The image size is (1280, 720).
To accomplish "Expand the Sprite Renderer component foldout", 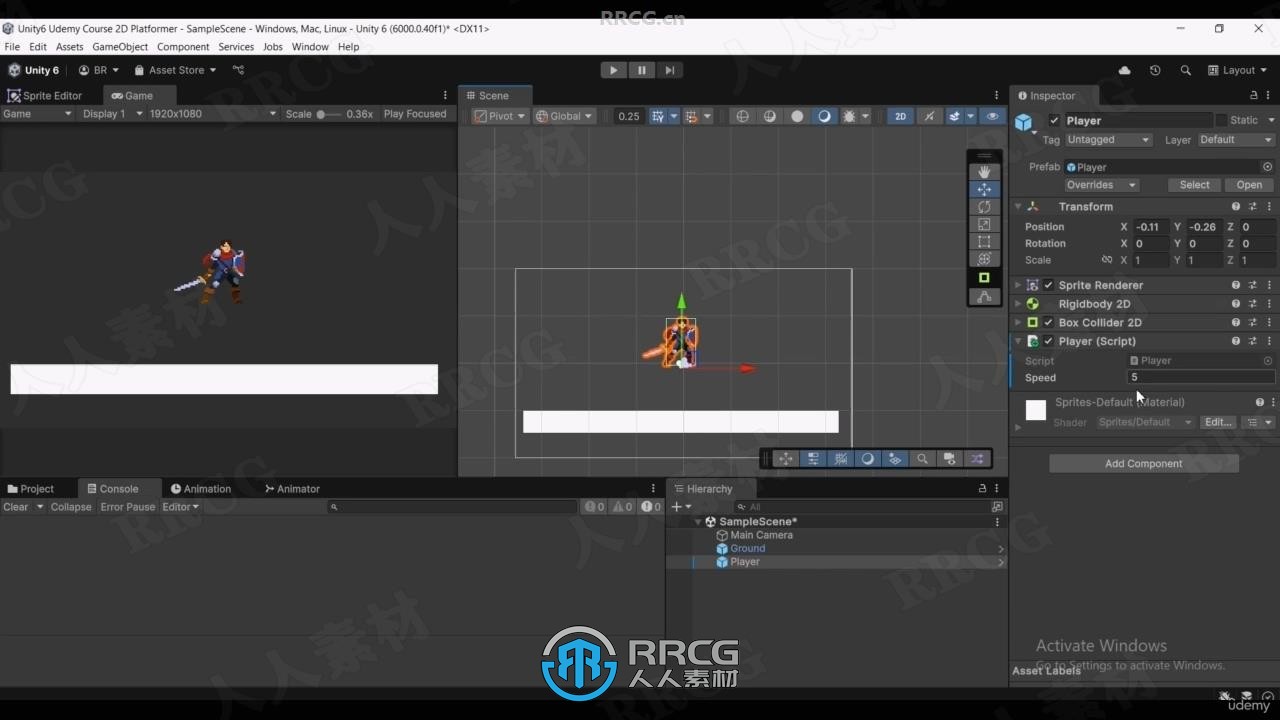I will tap(1019, 285).
